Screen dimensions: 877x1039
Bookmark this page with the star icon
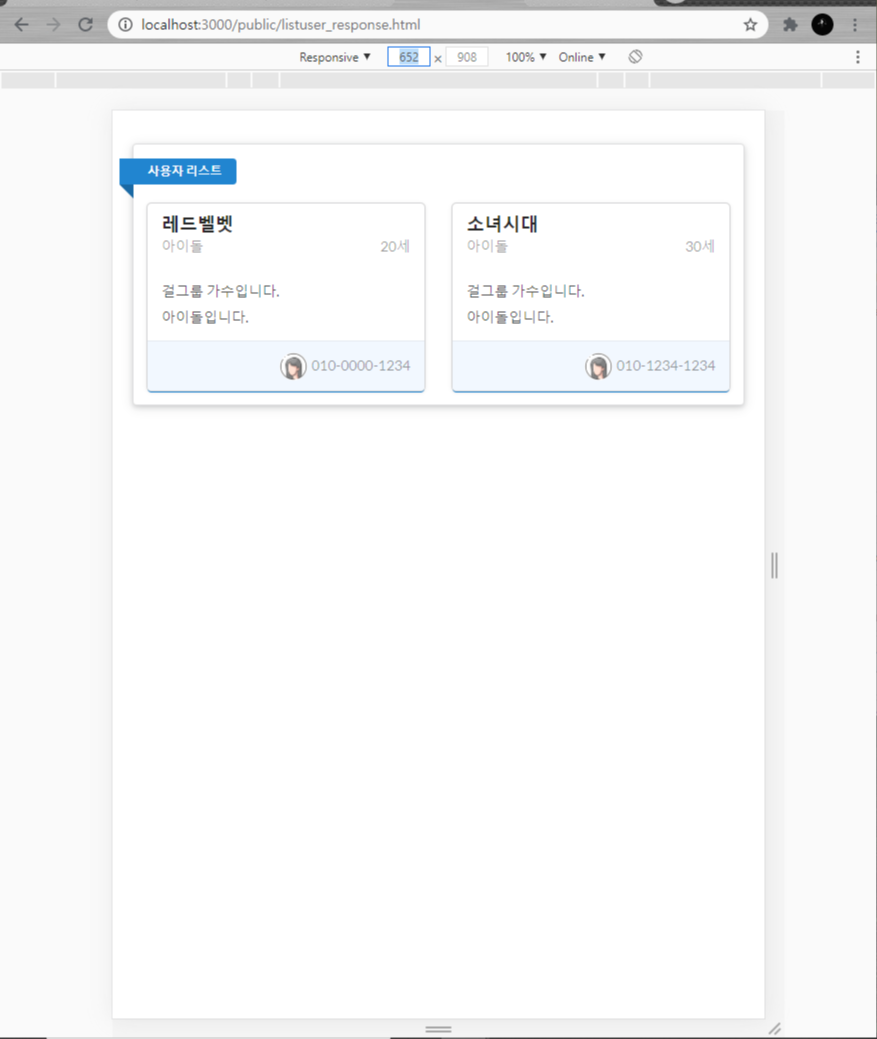(x=750, y=25)
